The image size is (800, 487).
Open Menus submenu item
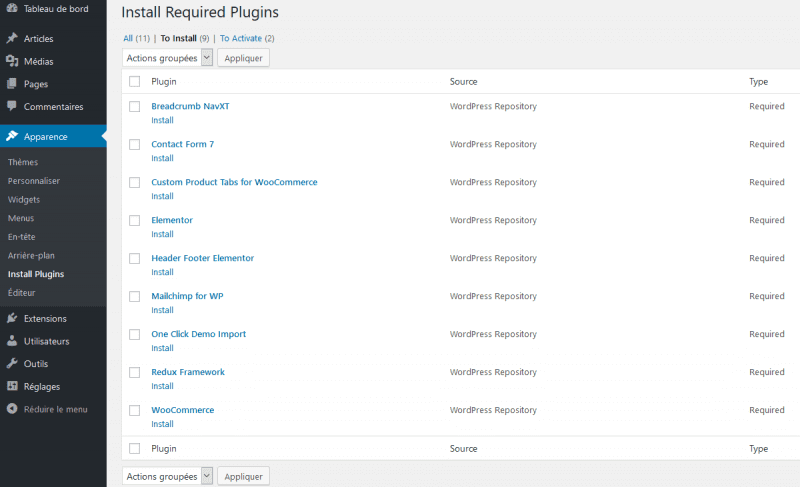click(21, 218)
